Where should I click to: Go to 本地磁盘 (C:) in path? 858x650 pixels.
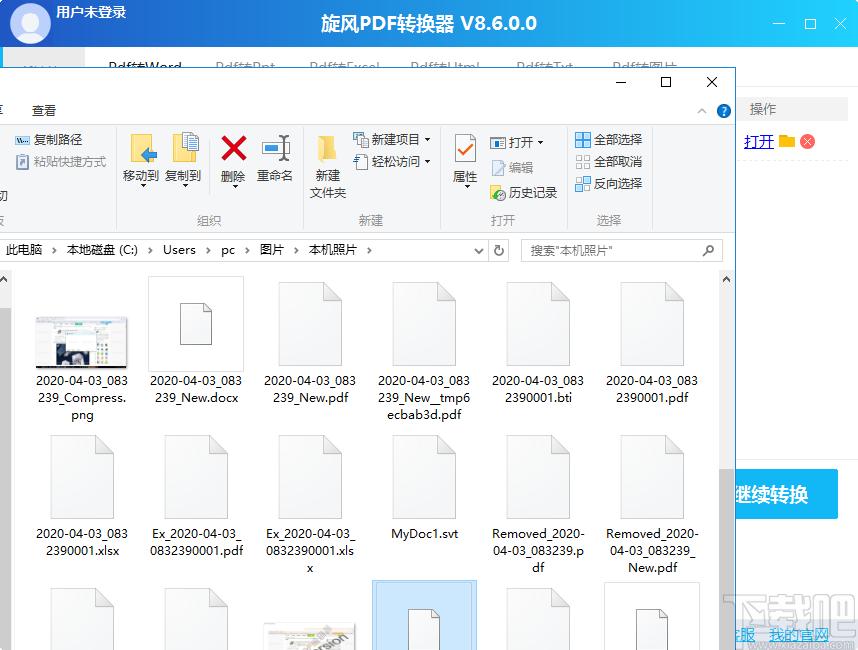coord(102,250)
